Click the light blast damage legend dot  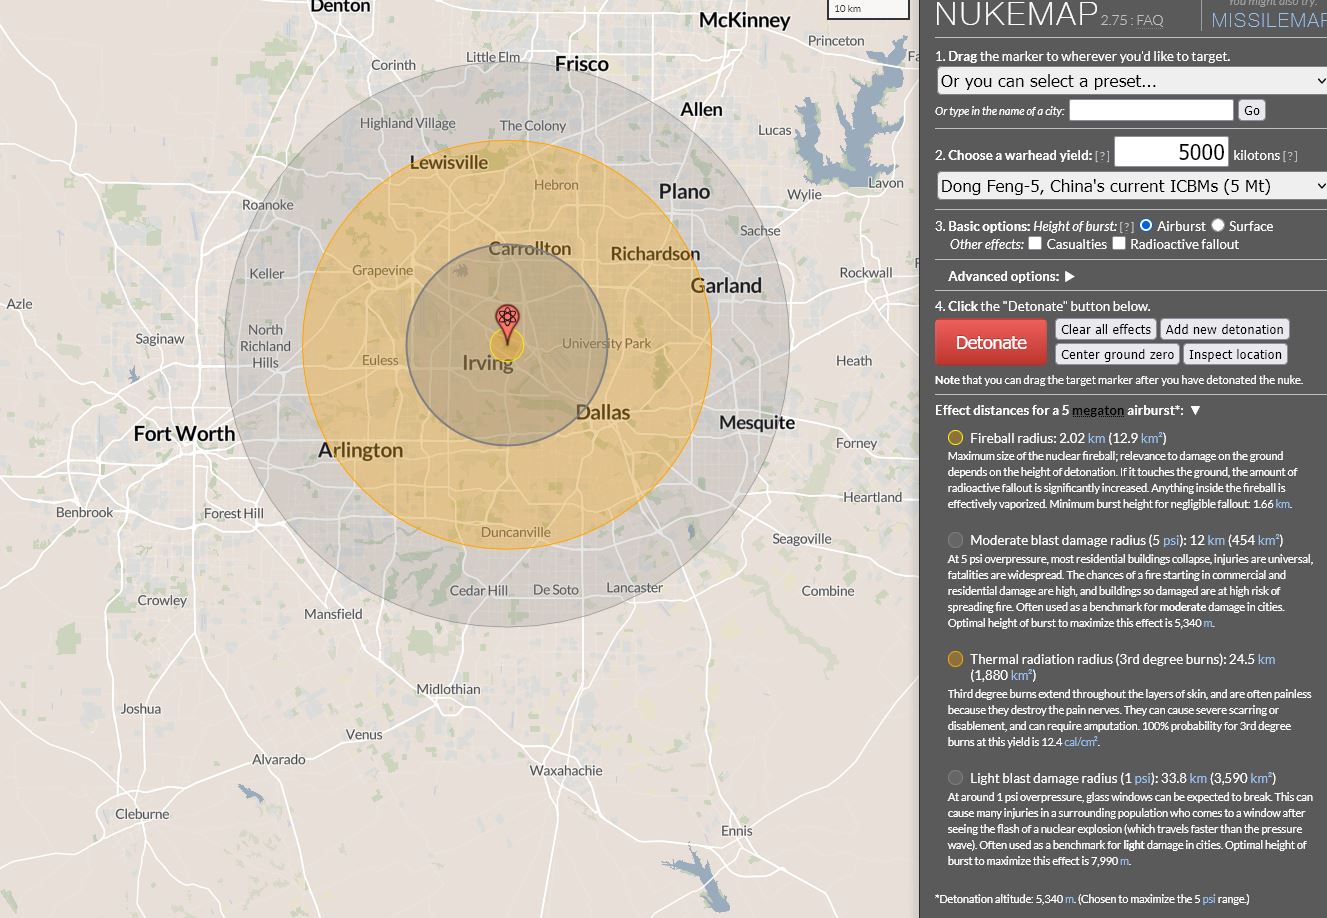955,778
